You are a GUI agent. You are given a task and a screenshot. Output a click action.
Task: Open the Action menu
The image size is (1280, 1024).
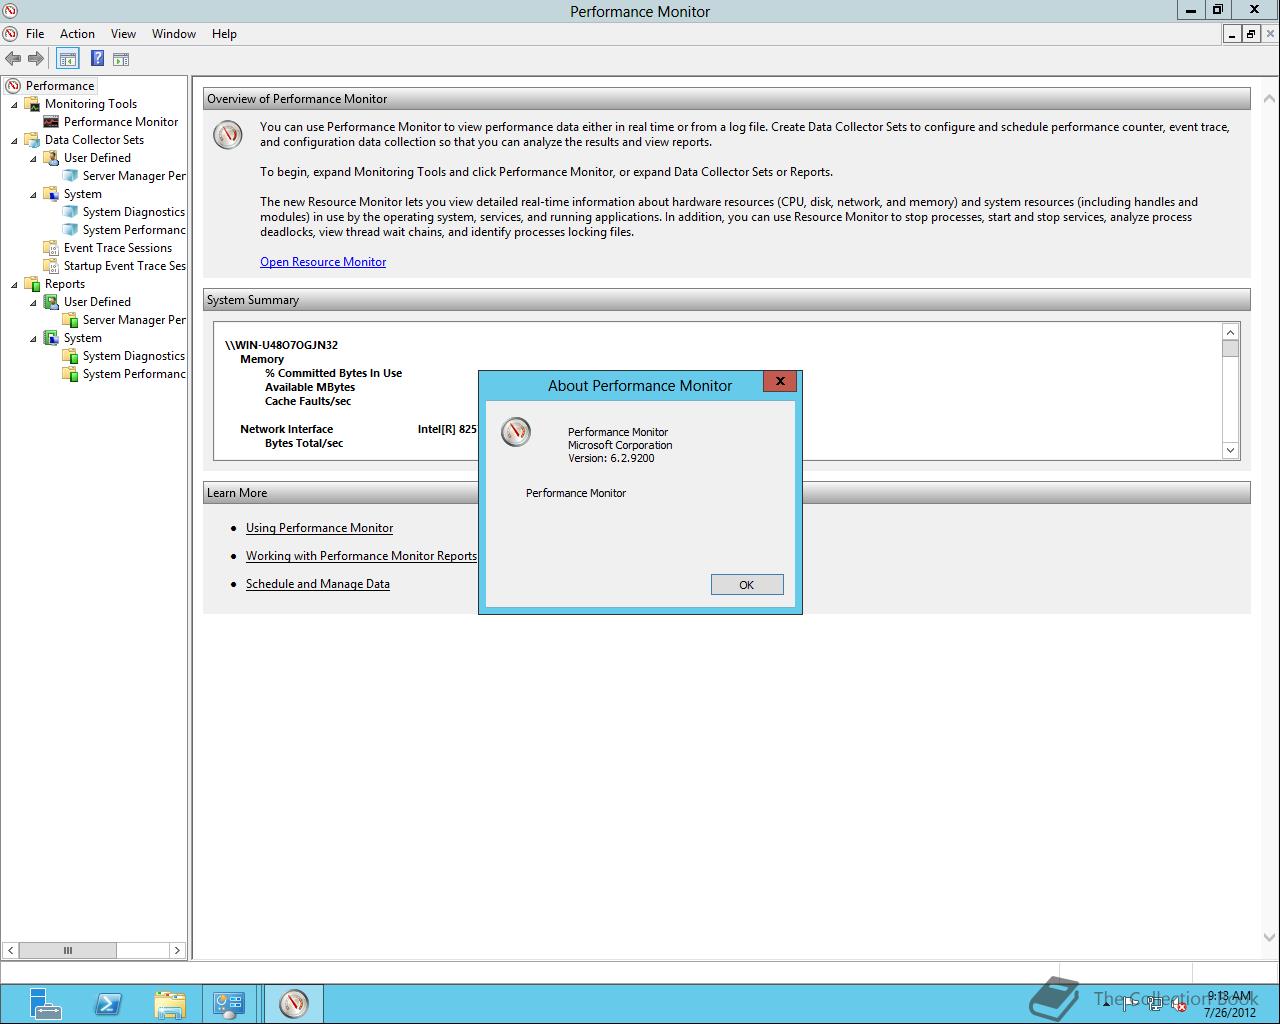click(x=77, y=34)
